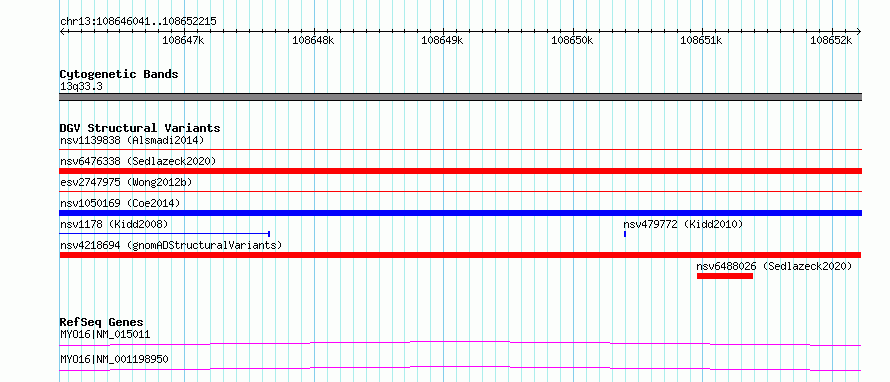
Task: Click the 108647k ruler tick label
Action: tap(183, 40)
